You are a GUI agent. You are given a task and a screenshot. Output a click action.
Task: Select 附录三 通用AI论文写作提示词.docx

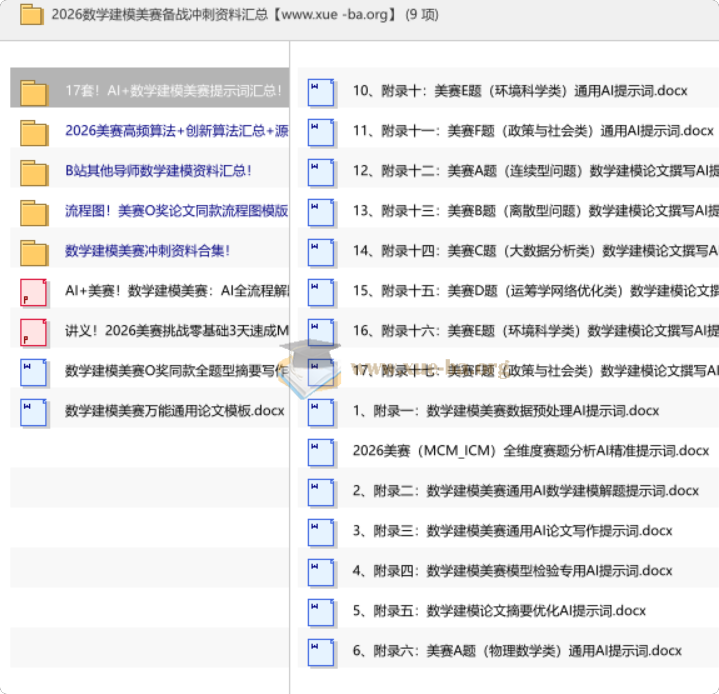coord(512,531)
